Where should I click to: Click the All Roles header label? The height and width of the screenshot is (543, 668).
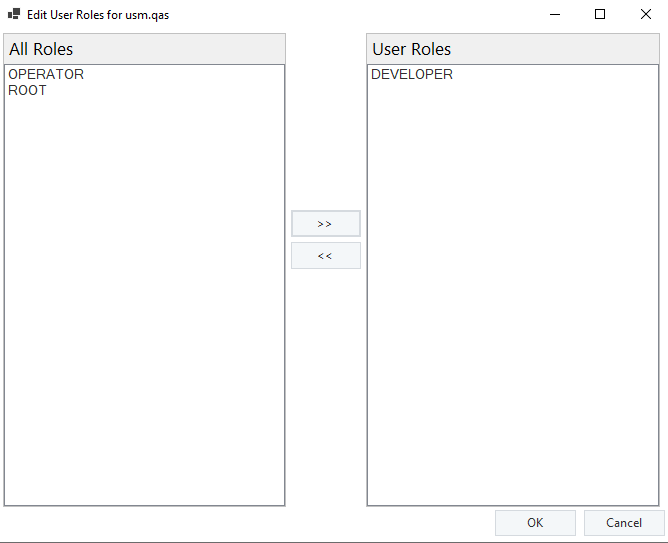[x=41, y=49]
